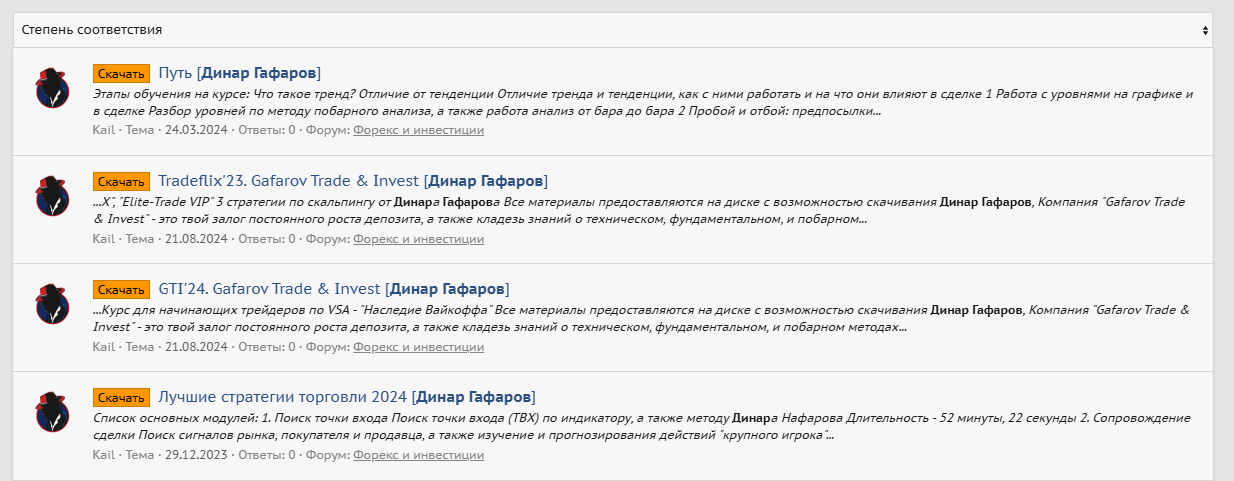
Task: Open GTI'24. Gafarov Trade & Invest thread
Action: 333,289
